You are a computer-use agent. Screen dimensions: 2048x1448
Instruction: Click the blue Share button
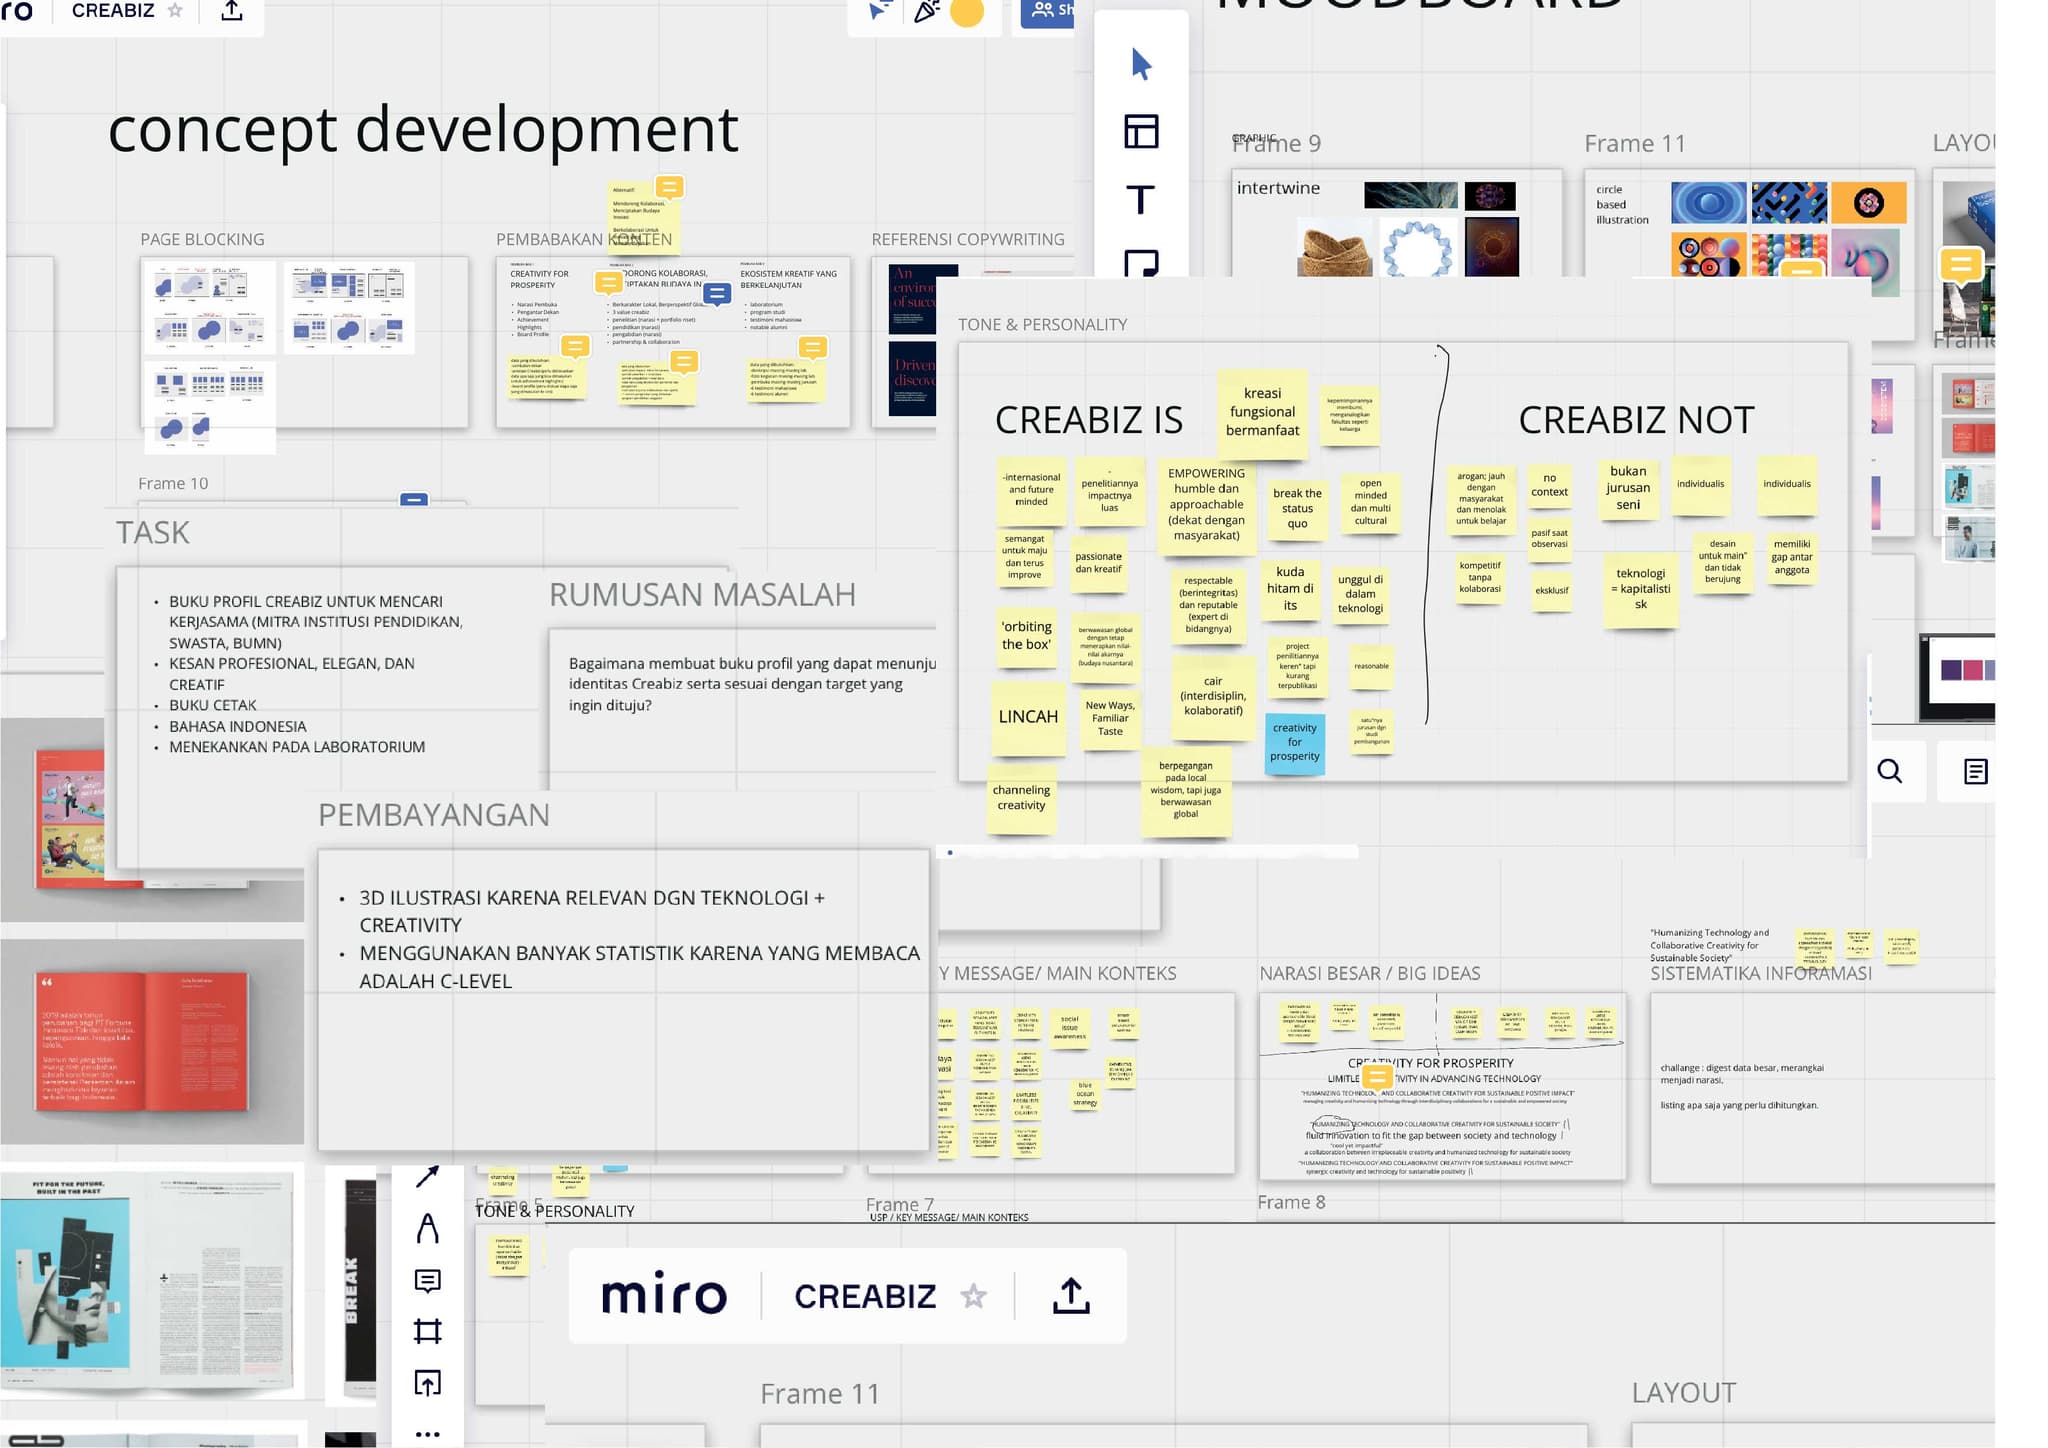[1047, 11]
